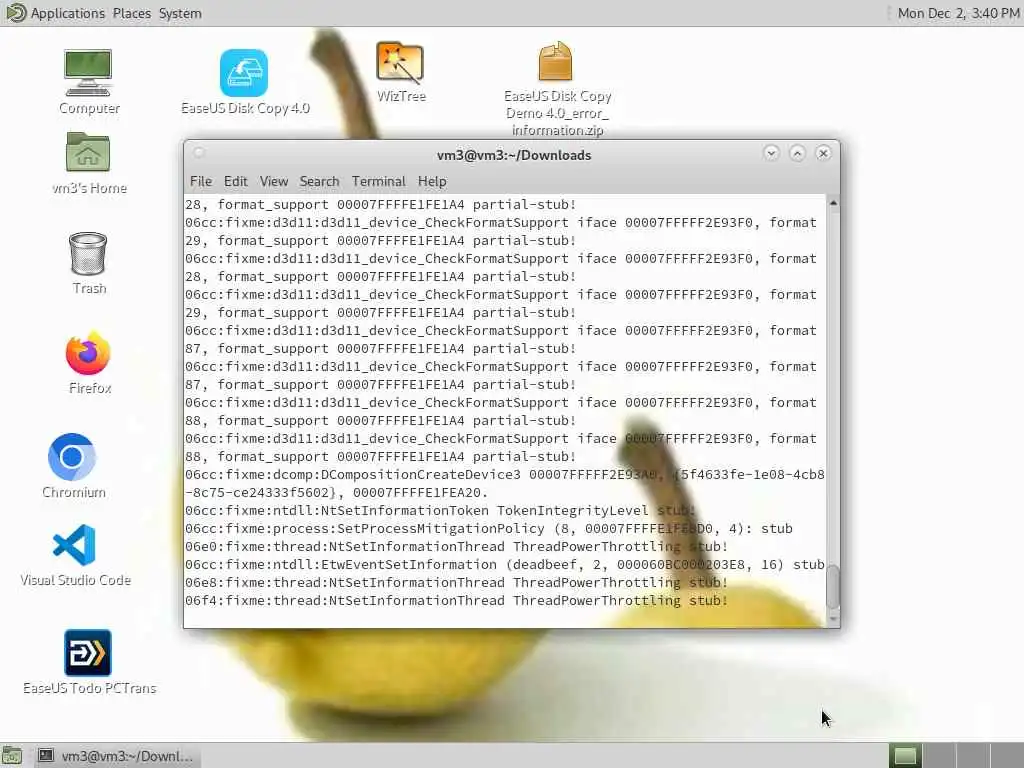This screenshot has height=768, width=1024.
Task: Click the MATE logo in top panel
Action: tap(15, 12)
